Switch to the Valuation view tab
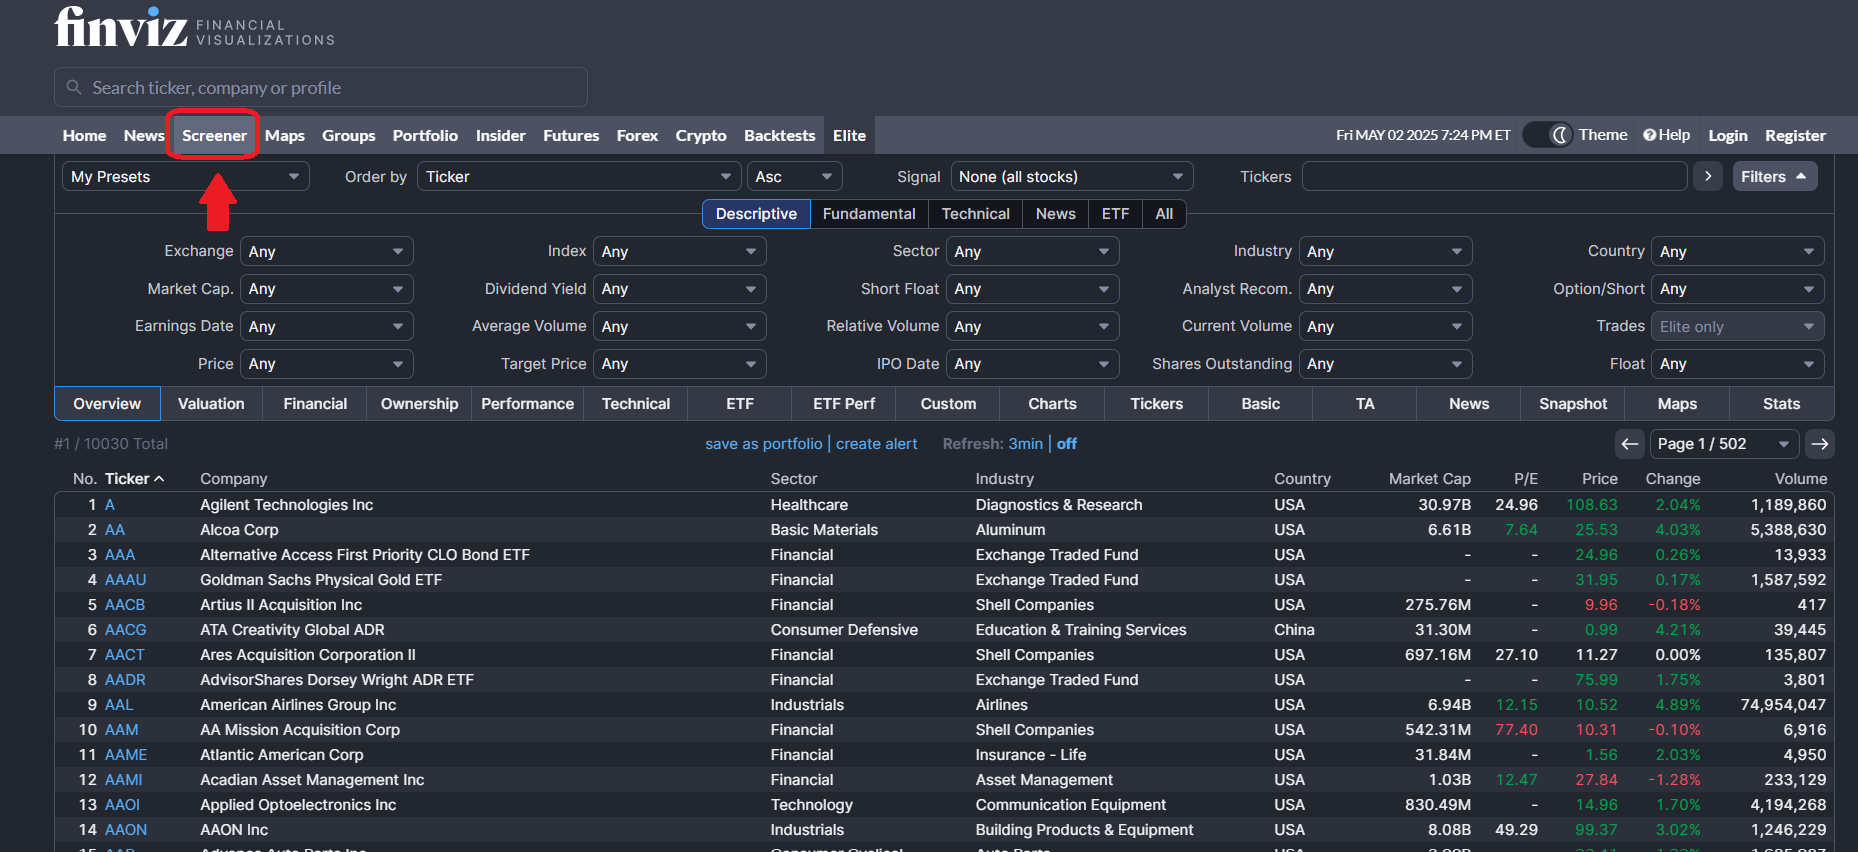 tap(211, 404)
